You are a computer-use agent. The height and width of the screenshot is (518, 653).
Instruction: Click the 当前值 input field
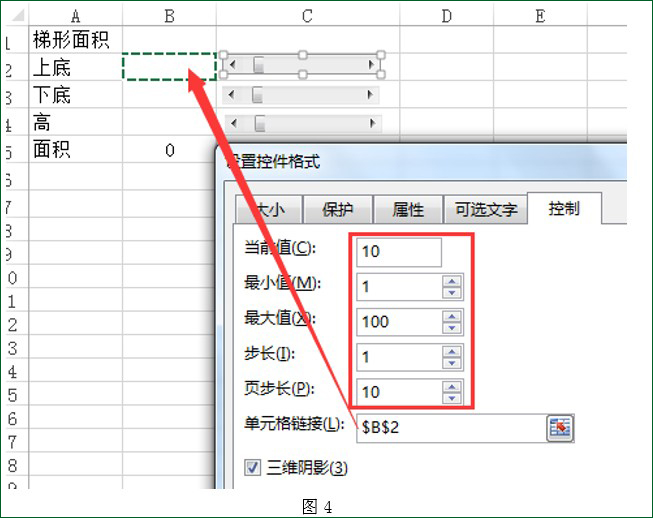pos(399,252)
